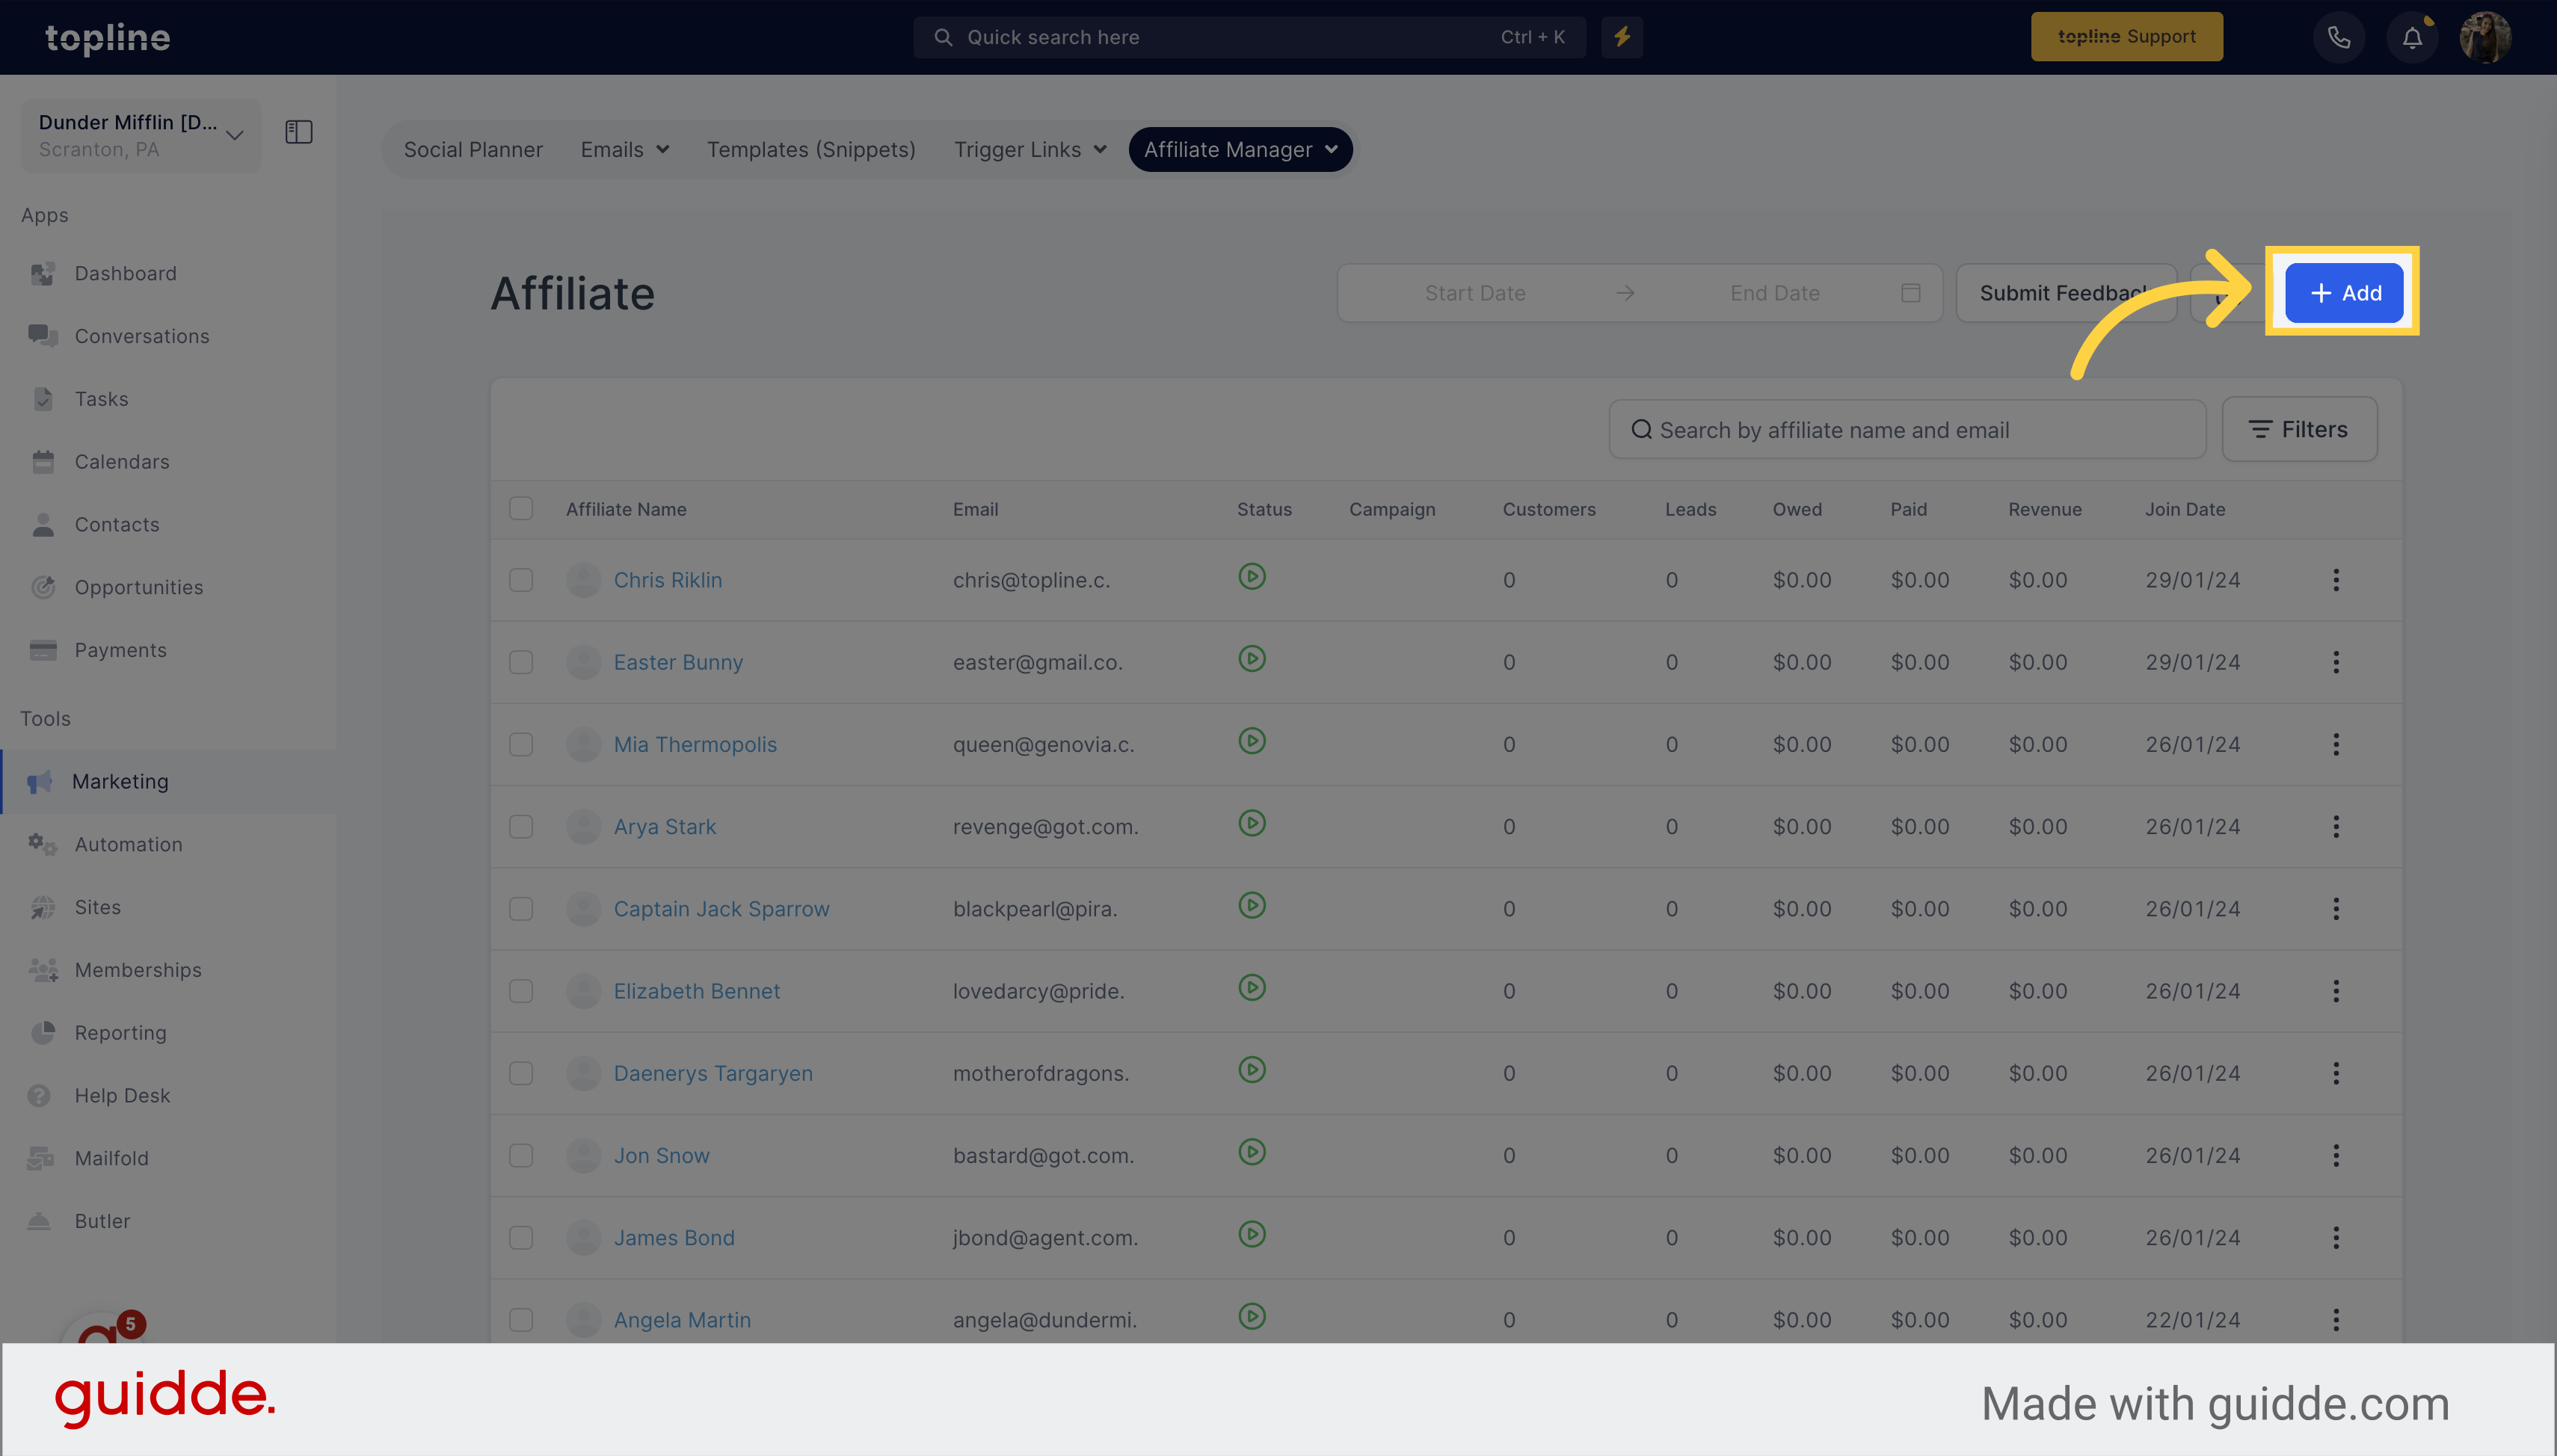Image resolution: width=2557 pixels, height=1456 pixels.
Task: Expand the Emails dropdown menu
Action: click(624, 150)
